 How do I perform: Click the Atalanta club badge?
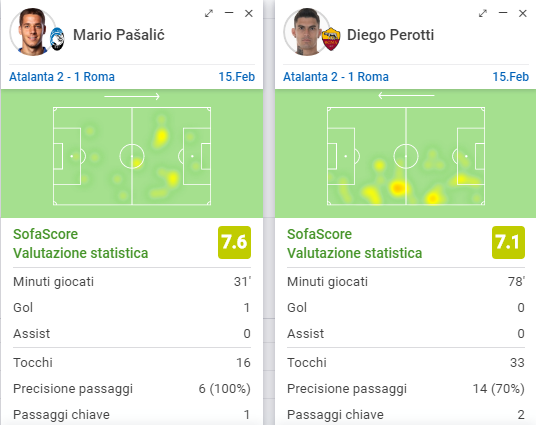(57, 39)
